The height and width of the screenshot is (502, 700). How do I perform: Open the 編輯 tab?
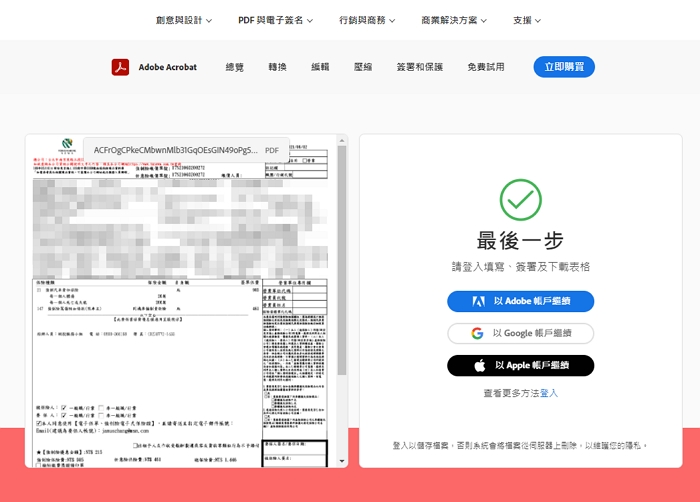[320, 67]
